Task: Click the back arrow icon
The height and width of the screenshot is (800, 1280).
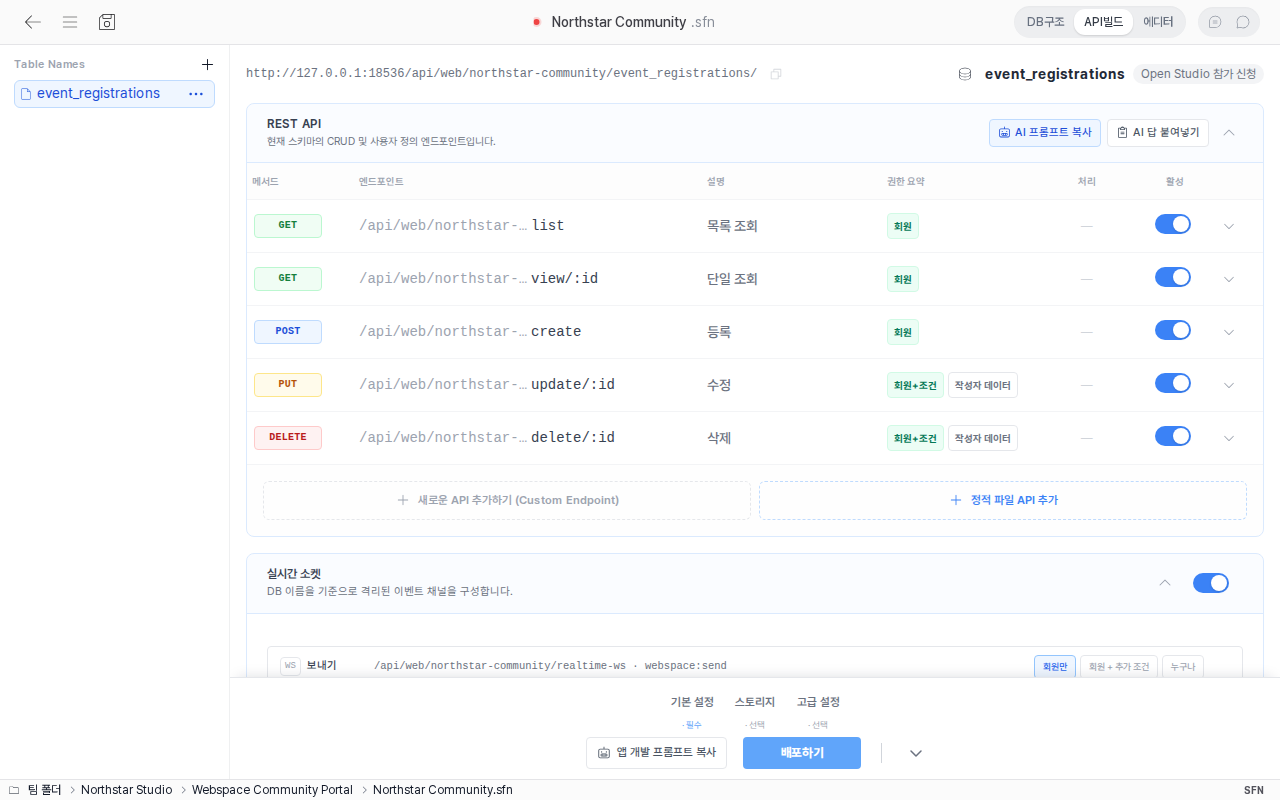Action: point(33,22)
